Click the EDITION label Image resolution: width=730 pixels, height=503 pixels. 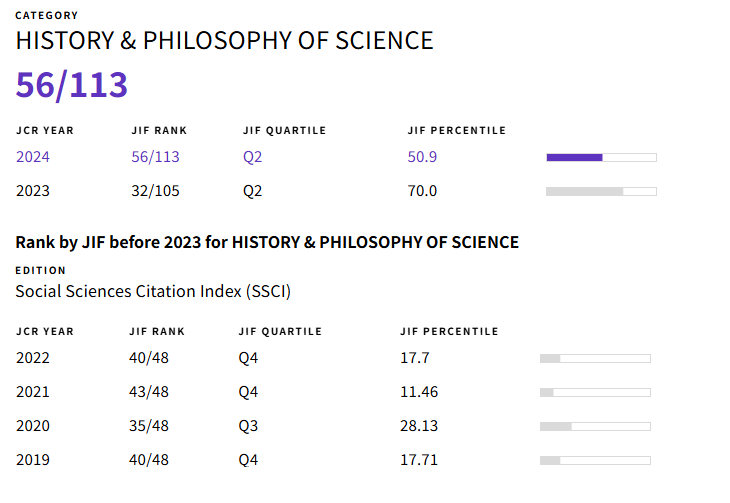pos(41,270)
